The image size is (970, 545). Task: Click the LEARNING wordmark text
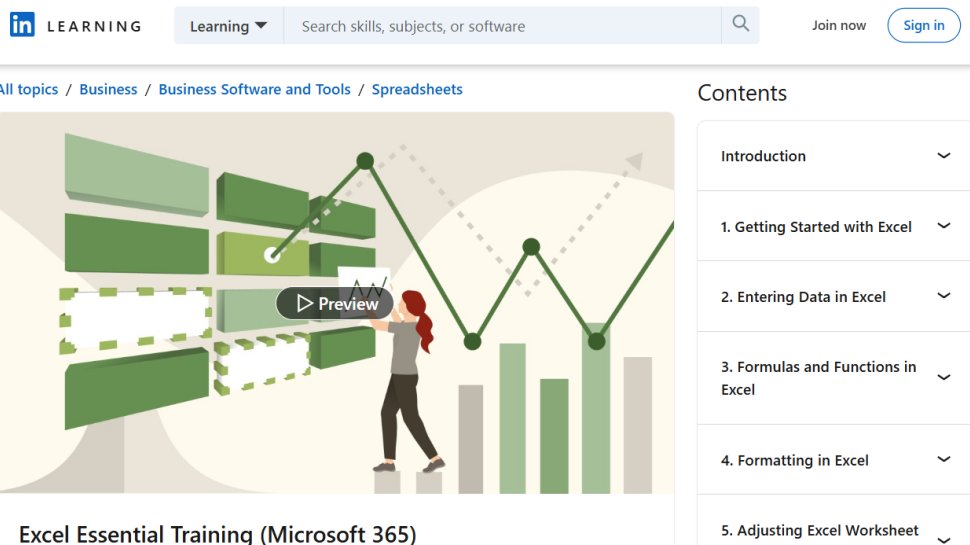pyautogui.click(x=94, y=26)
